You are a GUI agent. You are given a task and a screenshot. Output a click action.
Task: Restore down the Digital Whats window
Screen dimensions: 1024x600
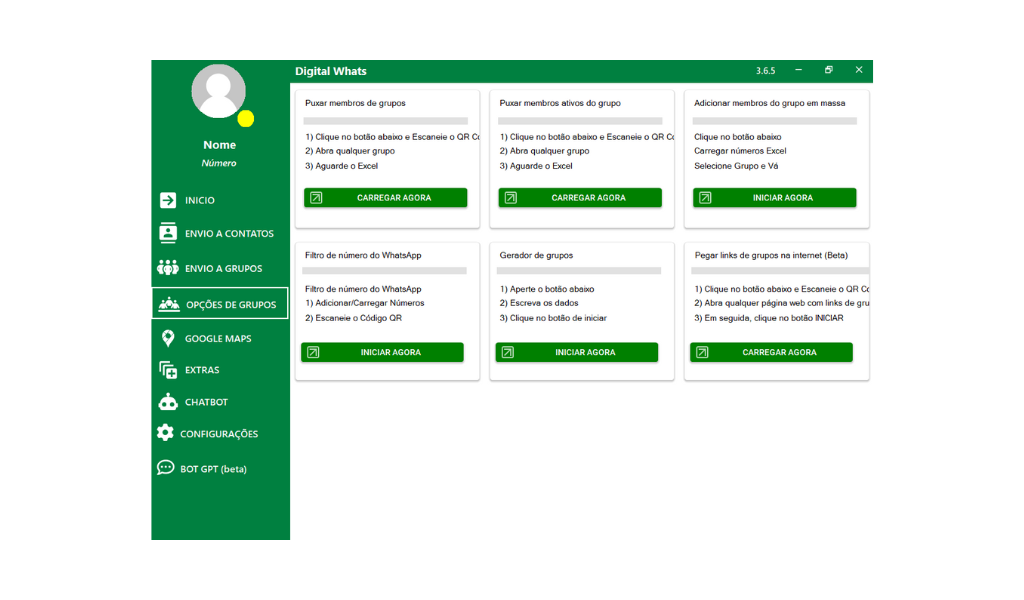click(x=829, y=70)
